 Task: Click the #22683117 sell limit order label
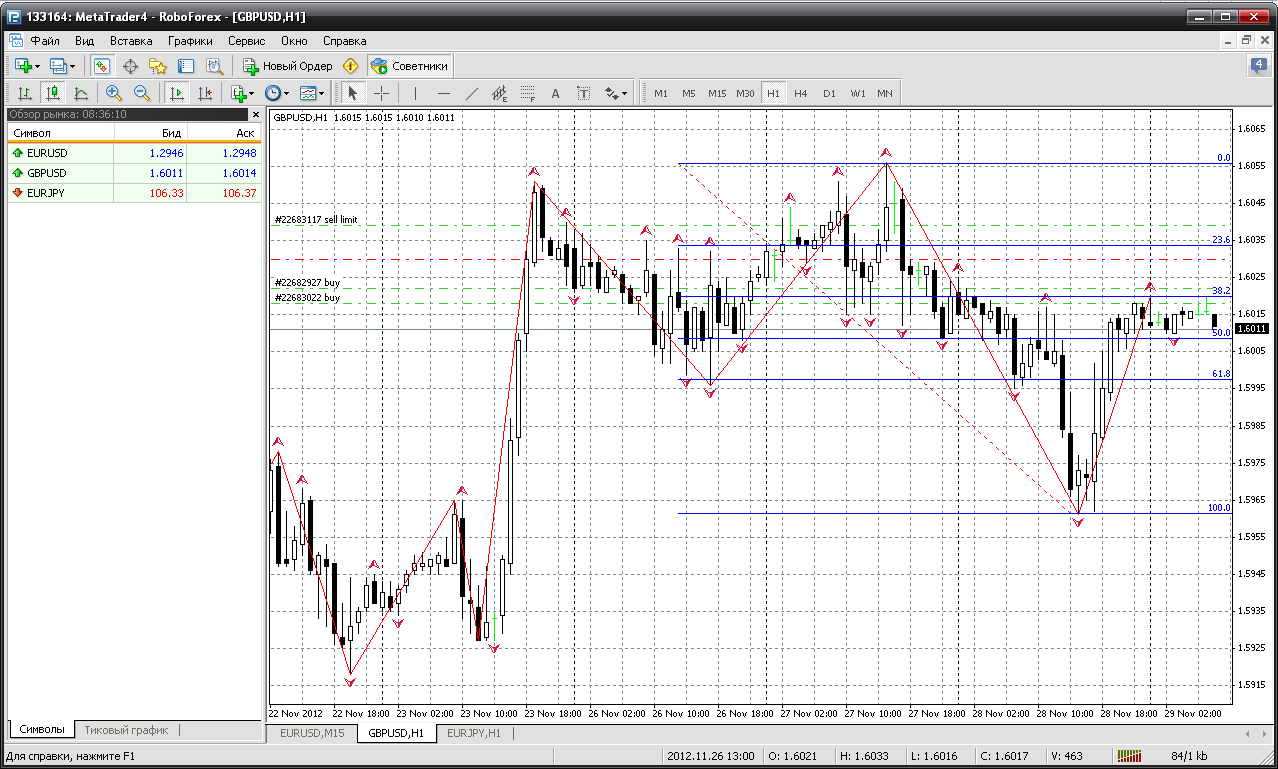316,219
